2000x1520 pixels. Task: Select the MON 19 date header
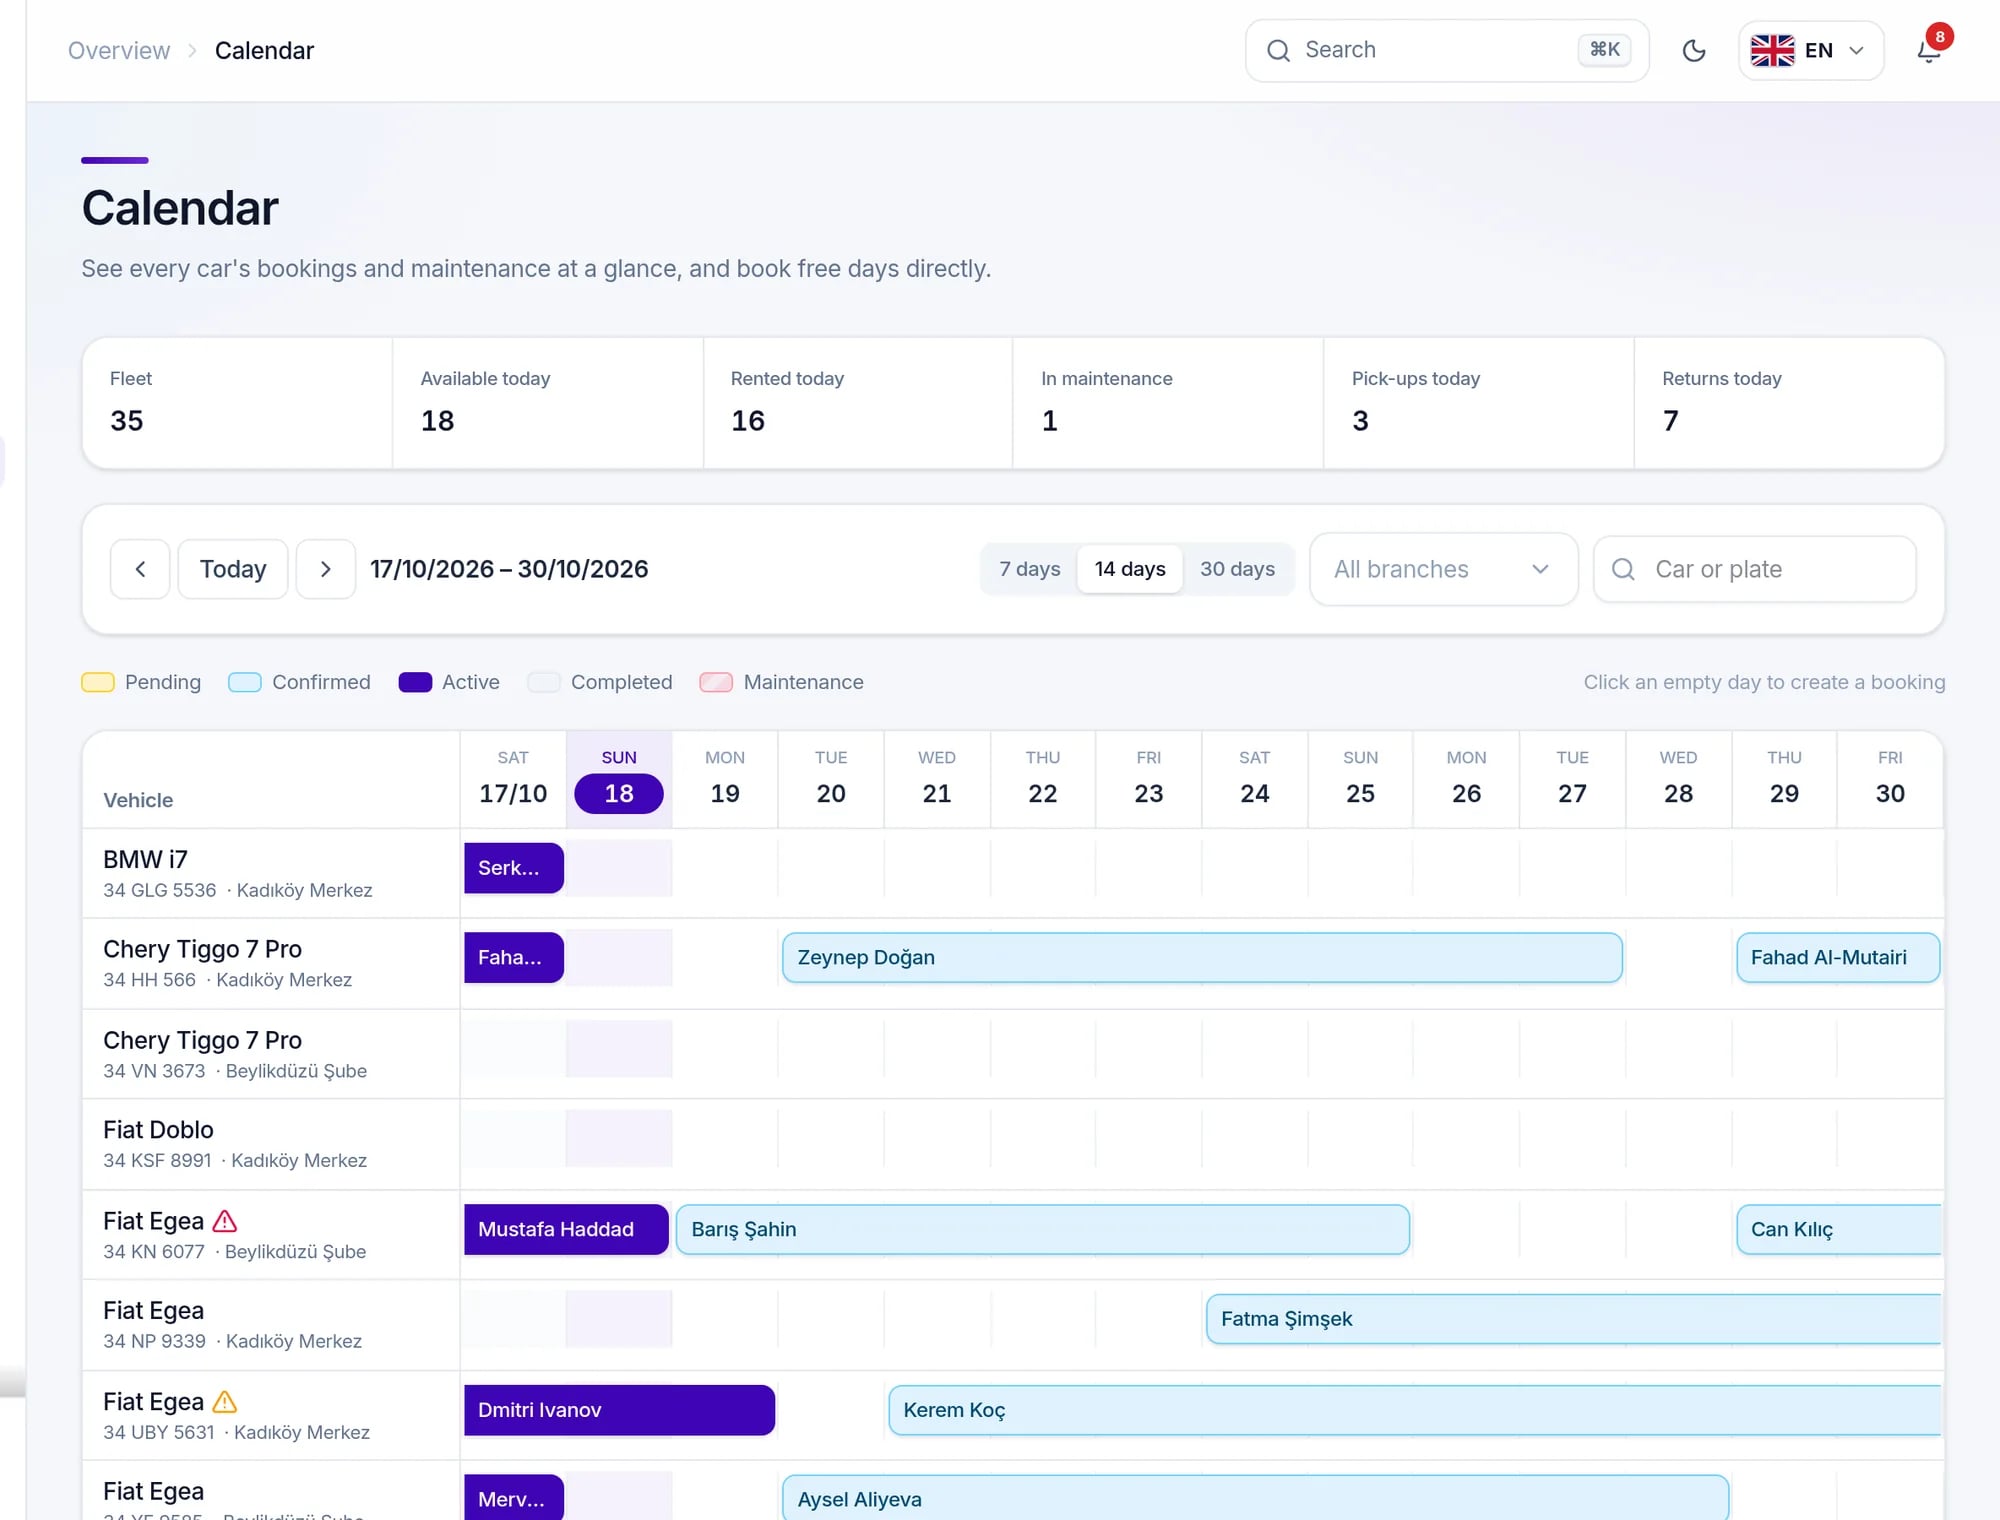[725, 780]
